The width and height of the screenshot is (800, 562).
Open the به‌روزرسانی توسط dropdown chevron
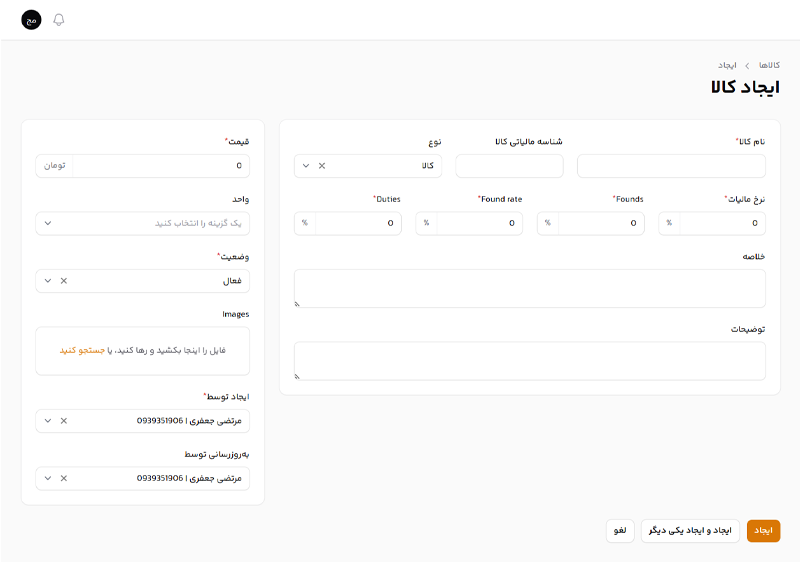click(47, 478)
